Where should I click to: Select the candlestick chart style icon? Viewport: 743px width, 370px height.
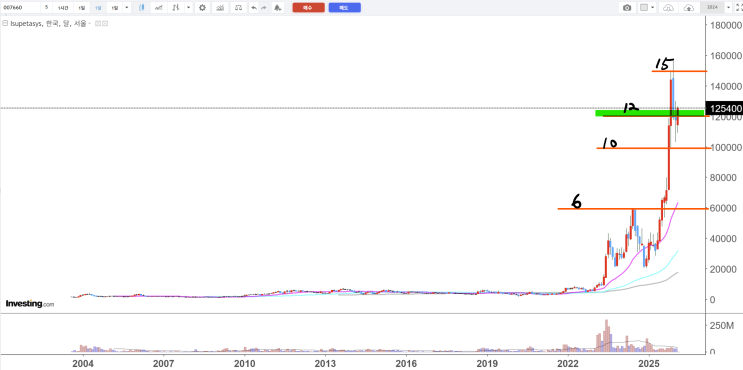pos(142,8)
